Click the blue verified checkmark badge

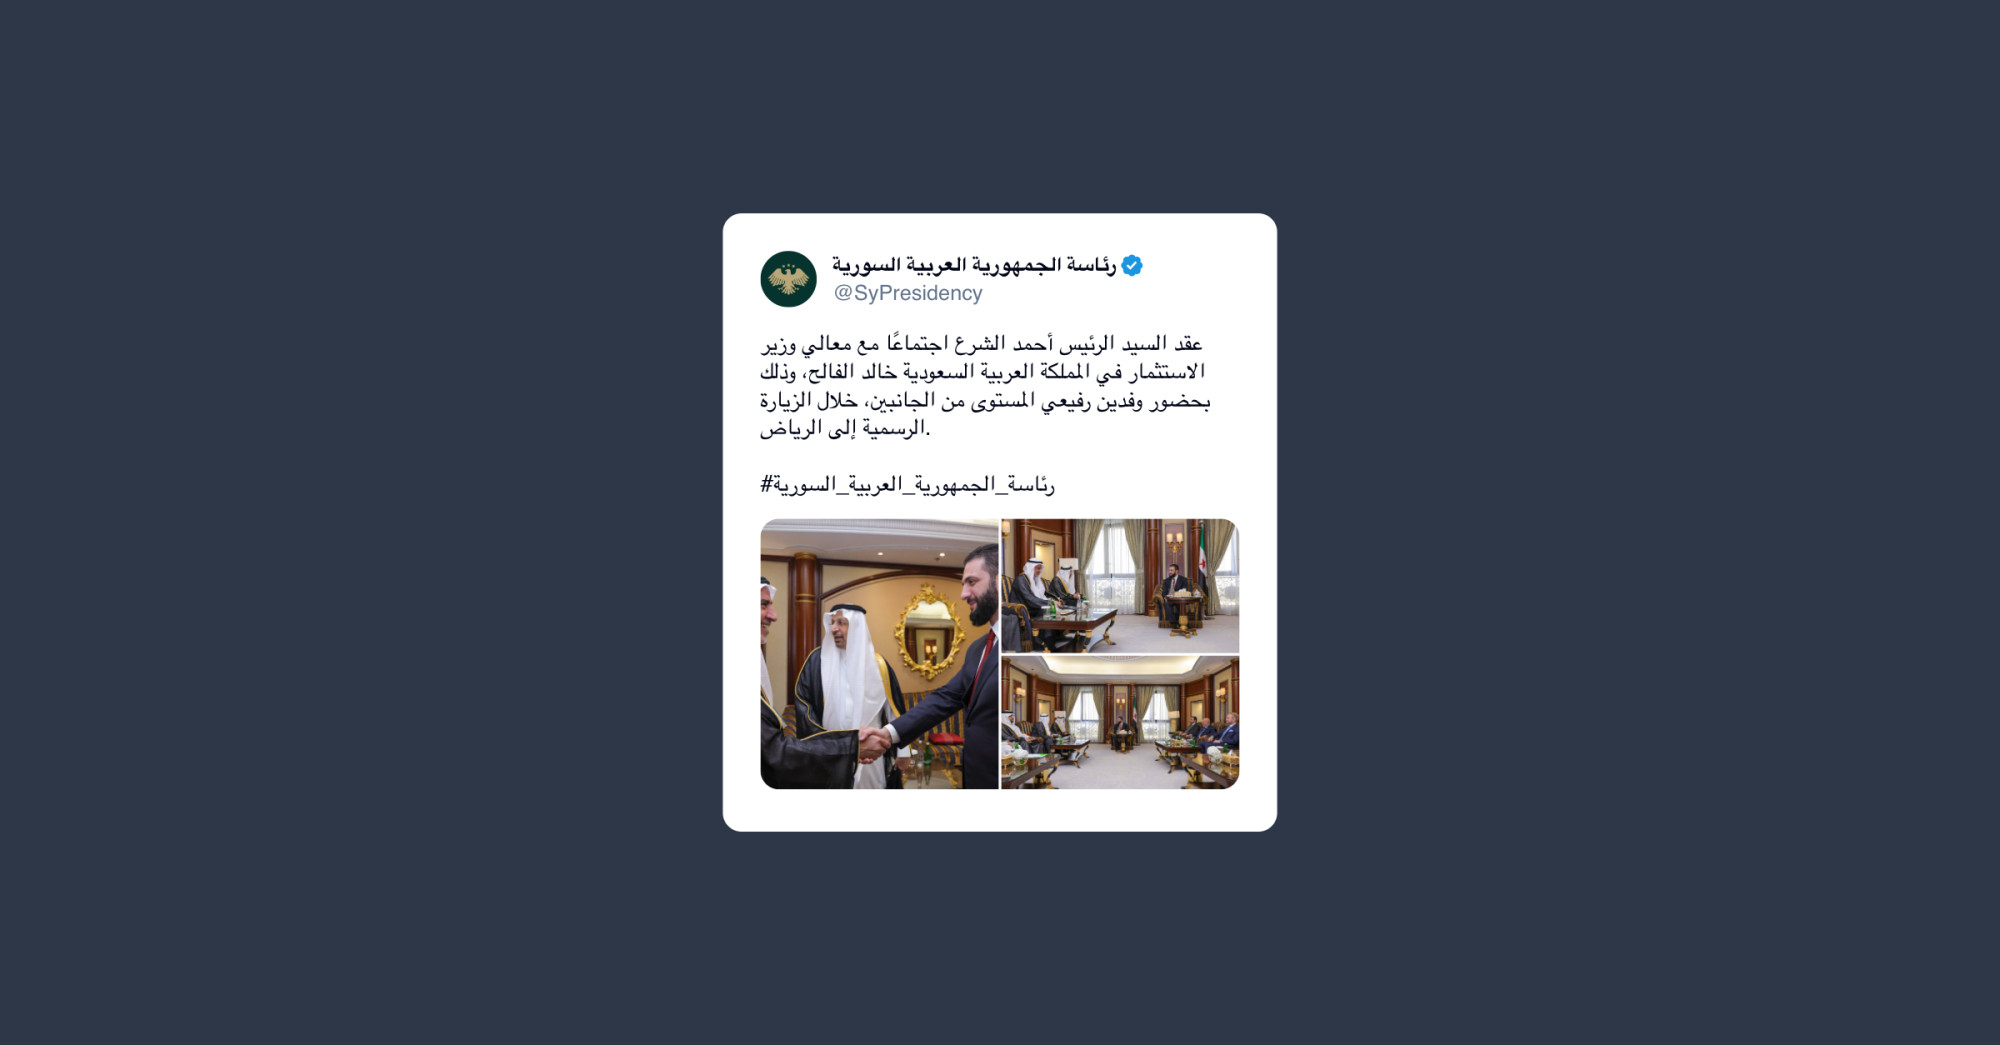coord(1132,265)
